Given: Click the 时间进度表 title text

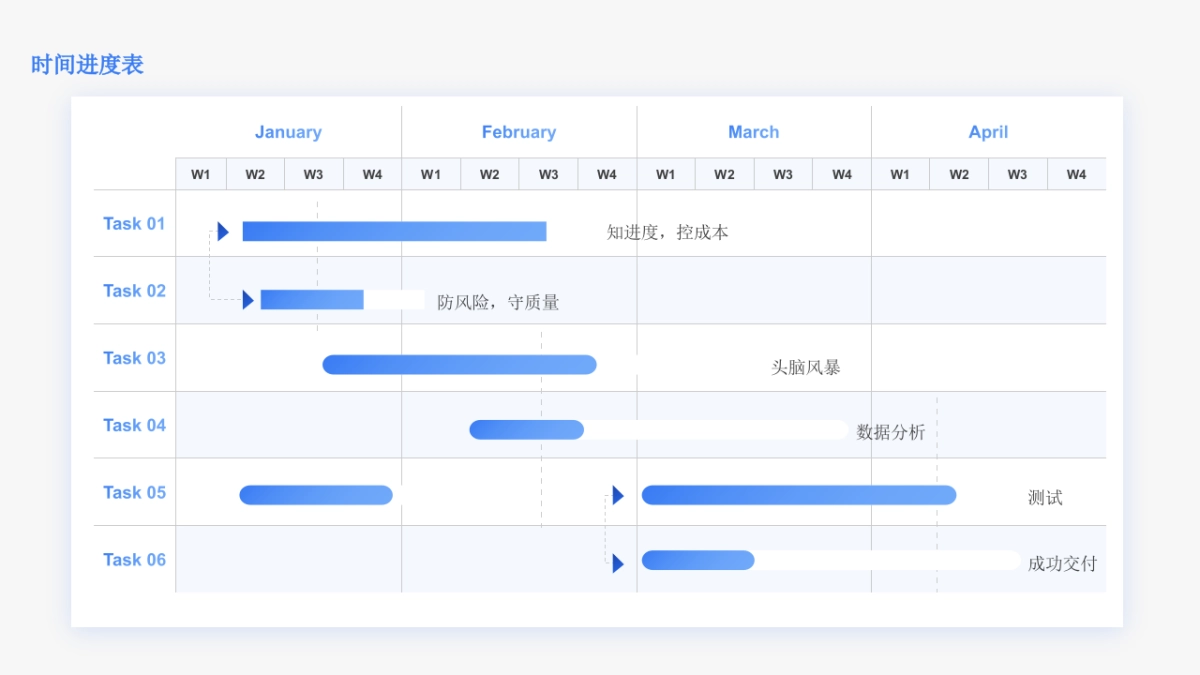Looking at the screenshot, I should 88,64.
